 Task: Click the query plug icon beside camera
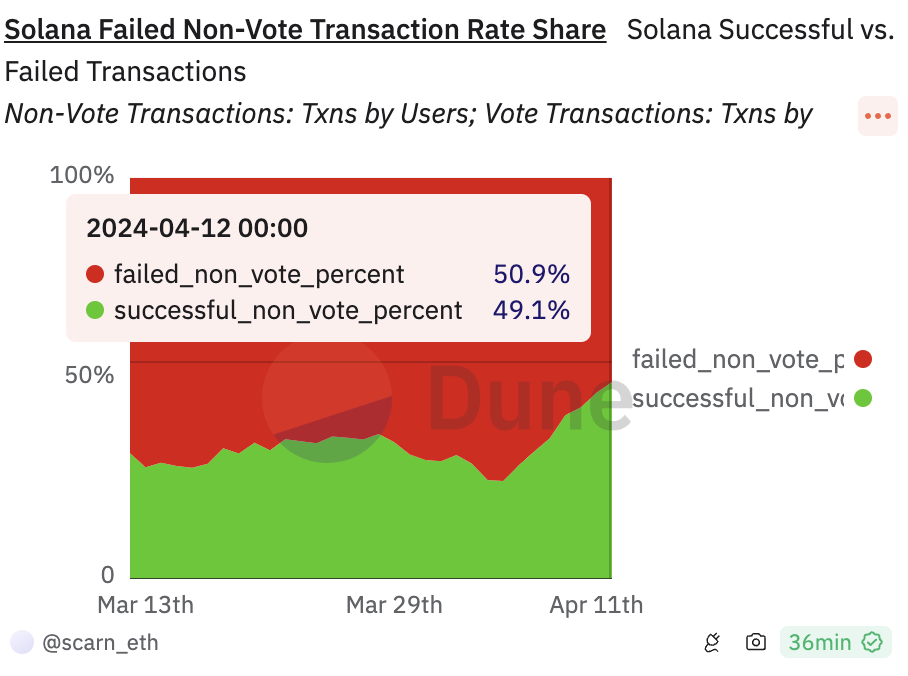click(x=712, y=642)
